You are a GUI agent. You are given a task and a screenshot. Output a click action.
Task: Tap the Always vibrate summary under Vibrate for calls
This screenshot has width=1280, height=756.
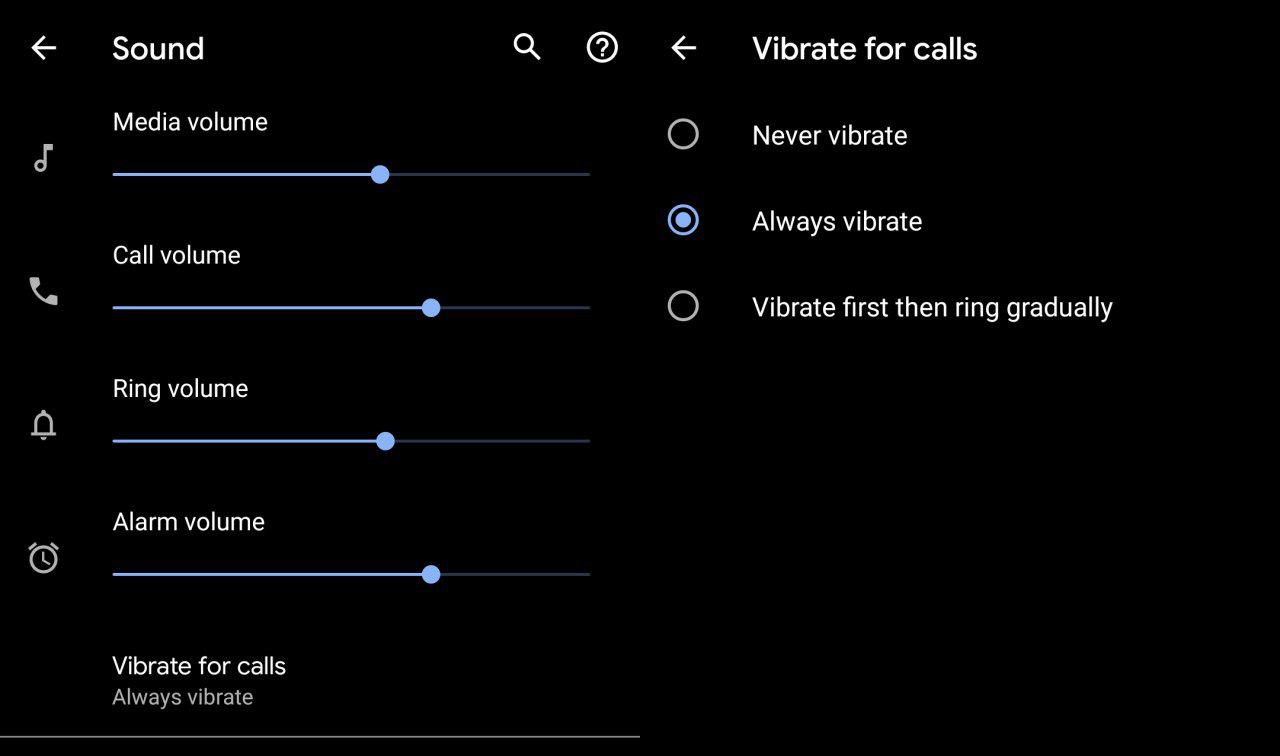pos(183,698)
